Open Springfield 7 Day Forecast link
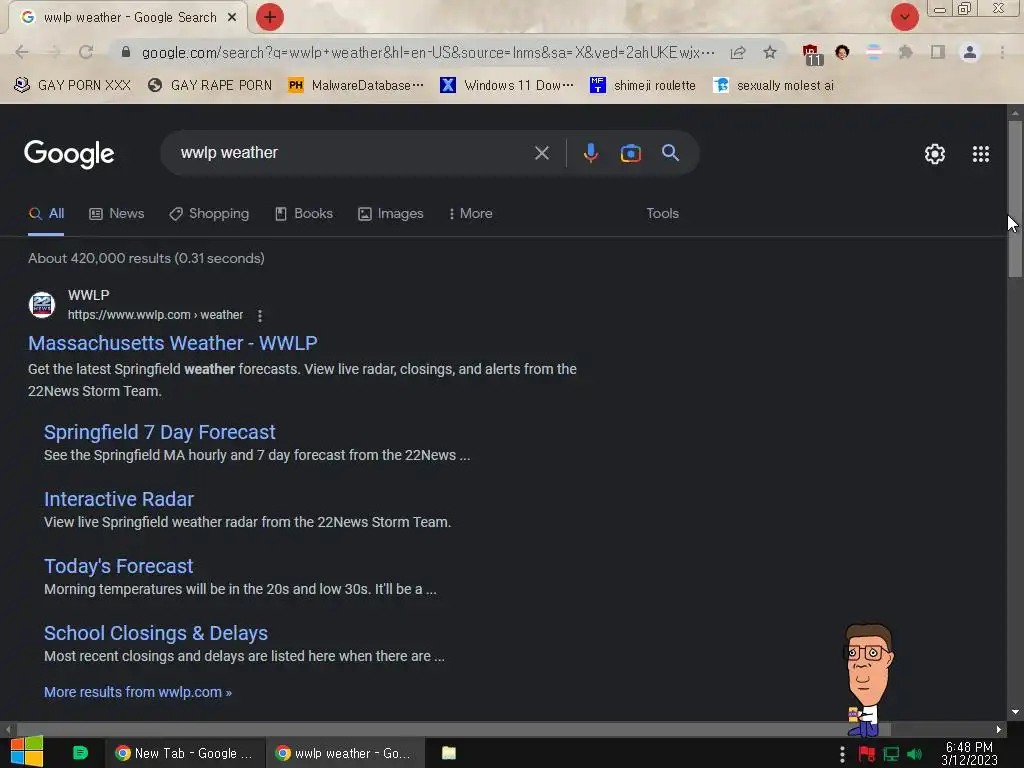Screen dimensions: 1024x768 click(159, 432)
